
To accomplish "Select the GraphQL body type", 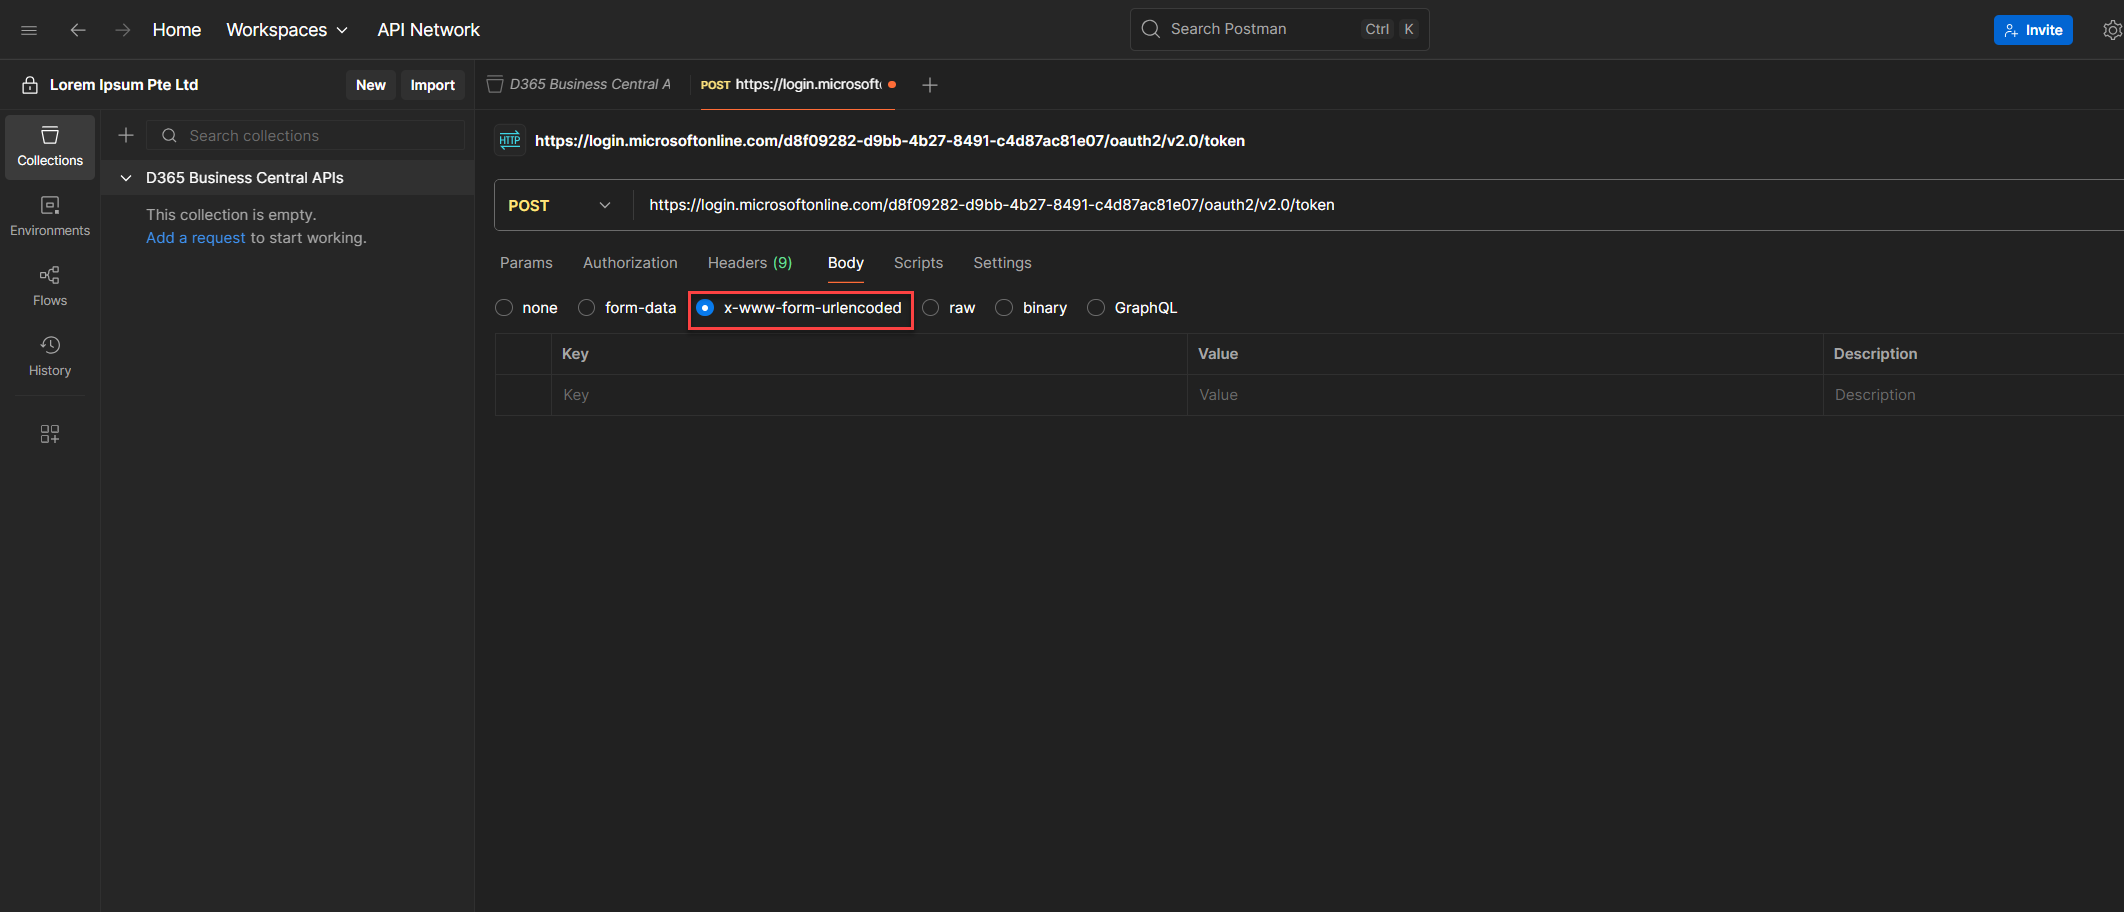I will (x=1096, y=308).
